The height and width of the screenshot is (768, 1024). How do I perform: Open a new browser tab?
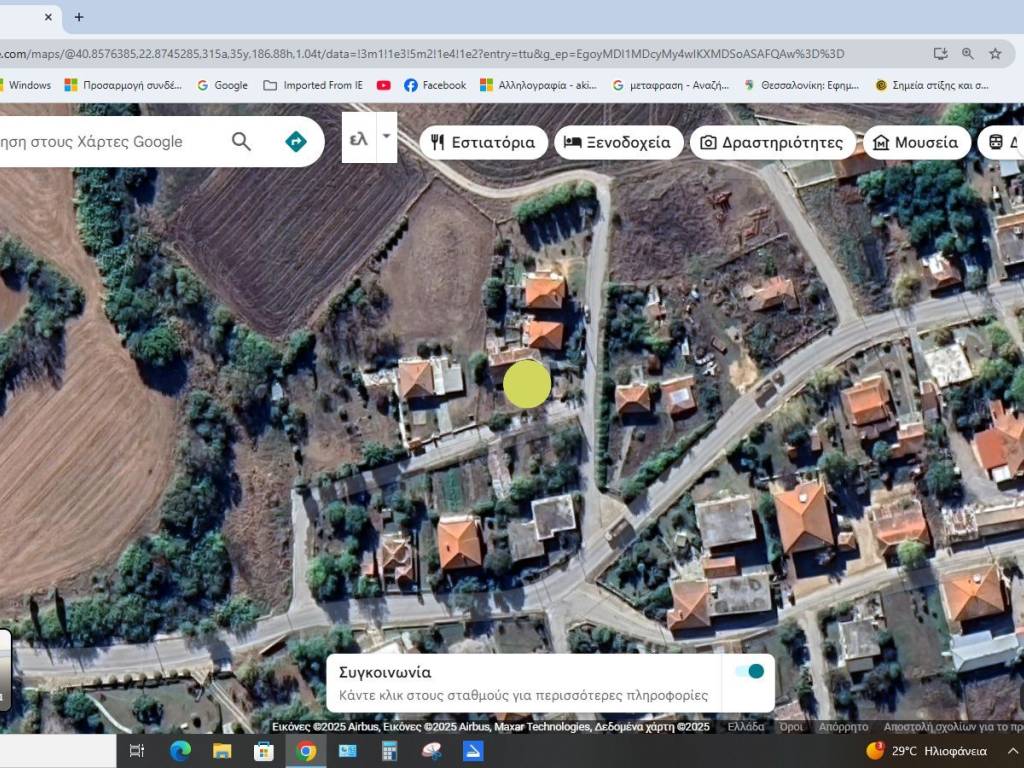79,17
